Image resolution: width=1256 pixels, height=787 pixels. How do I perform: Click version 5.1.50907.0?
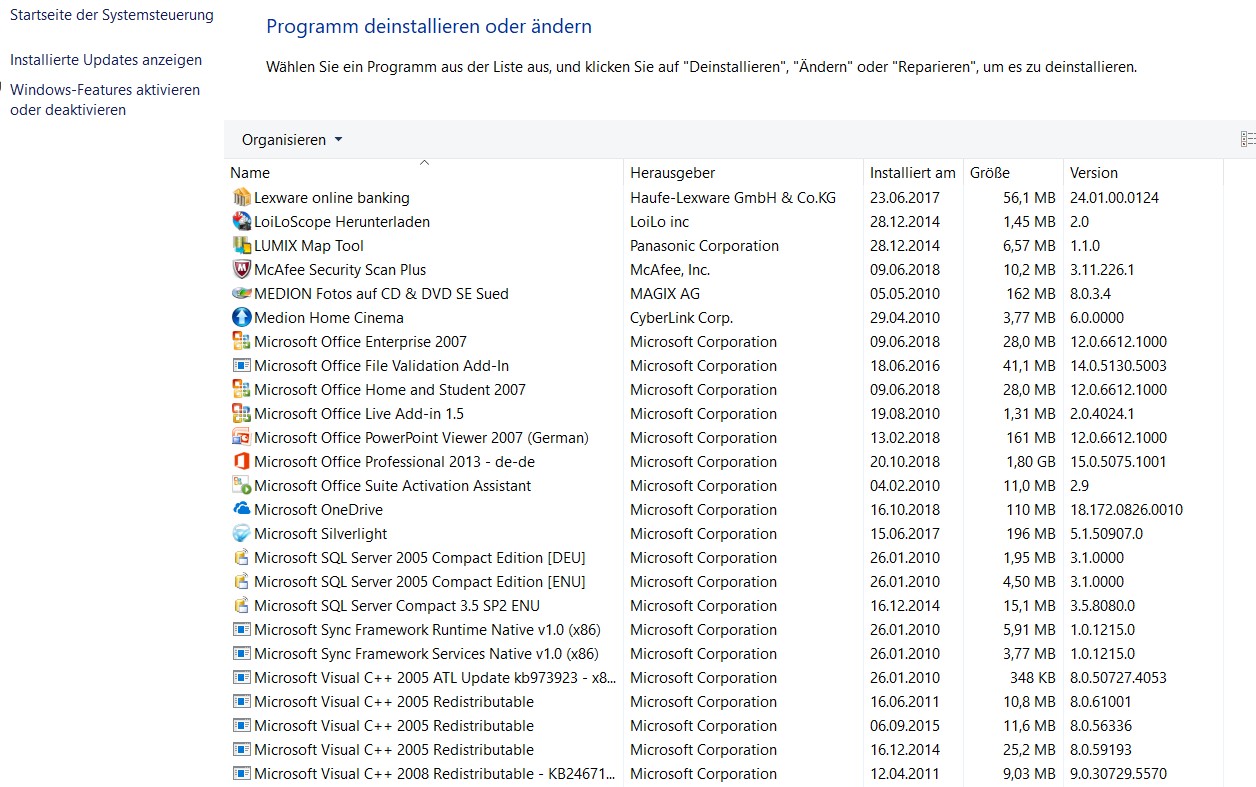coord(1106,534)
